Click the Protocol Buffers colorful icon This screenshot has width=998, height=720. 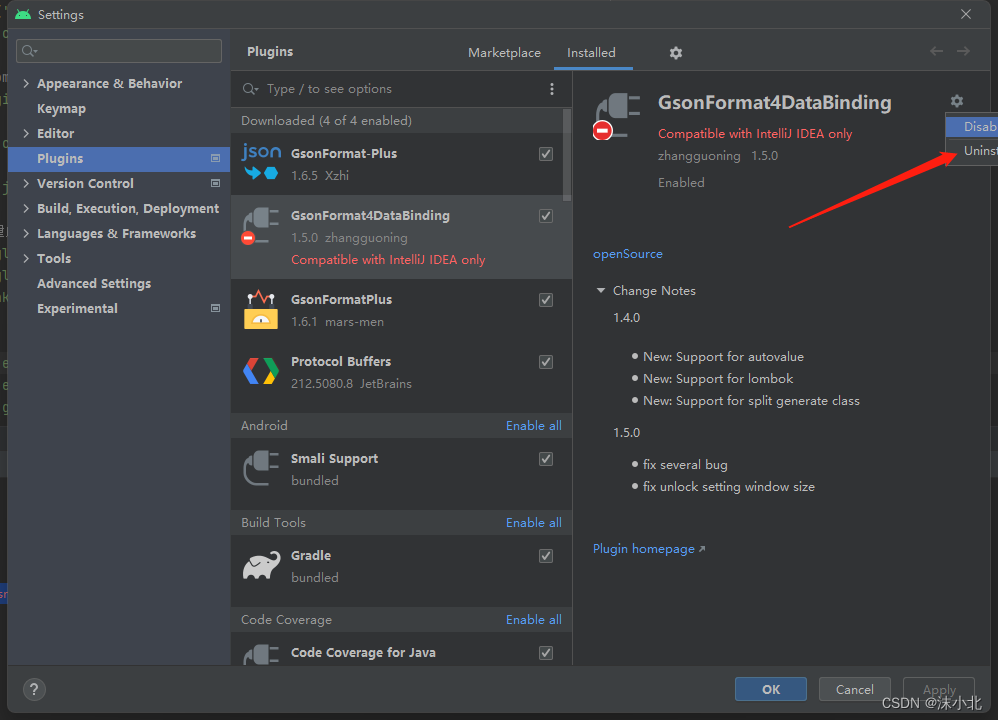(x=261, y=371)
